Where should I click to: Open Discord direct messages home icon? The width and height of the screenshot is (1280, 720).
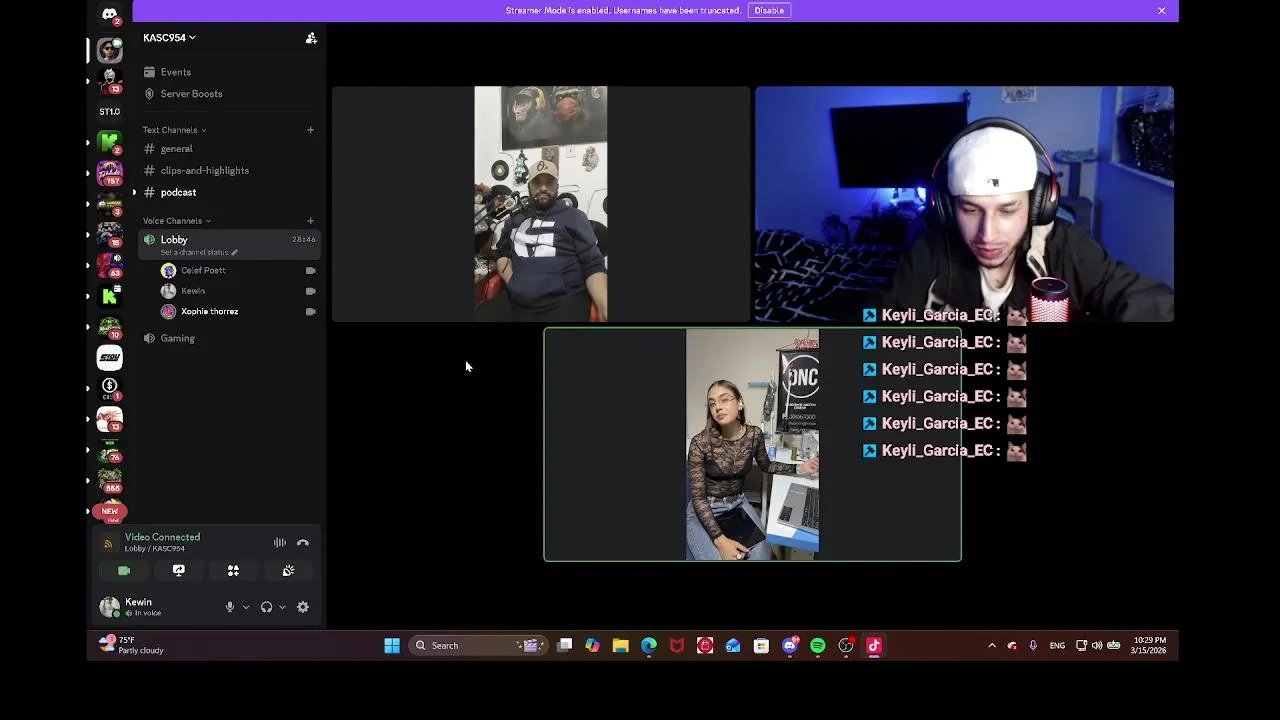pos(110,14)
